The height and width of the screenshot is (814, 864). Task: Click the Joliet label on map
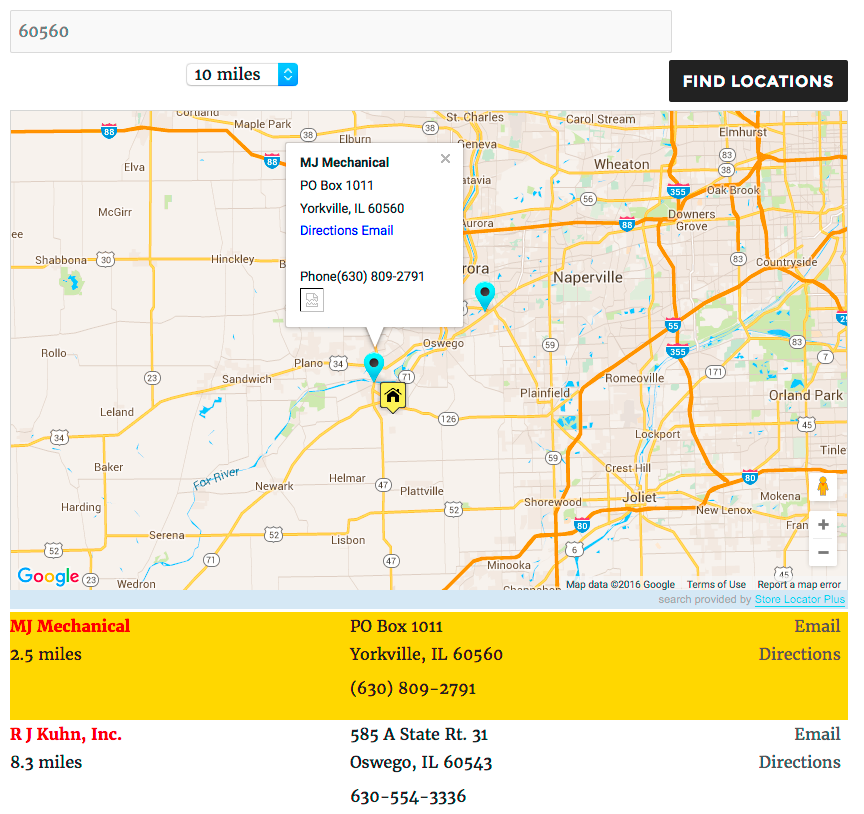pyautogui.click(x=640, y=498)
